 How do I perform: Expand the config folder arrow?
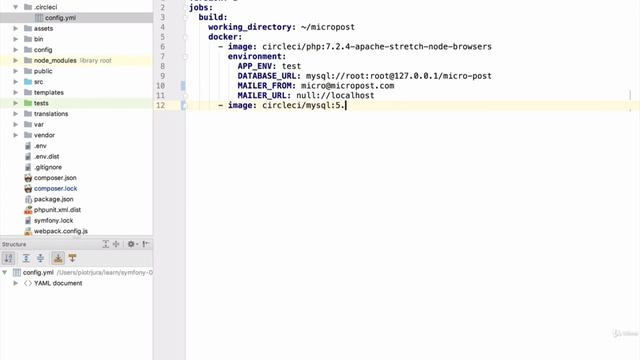coord(16,49)
